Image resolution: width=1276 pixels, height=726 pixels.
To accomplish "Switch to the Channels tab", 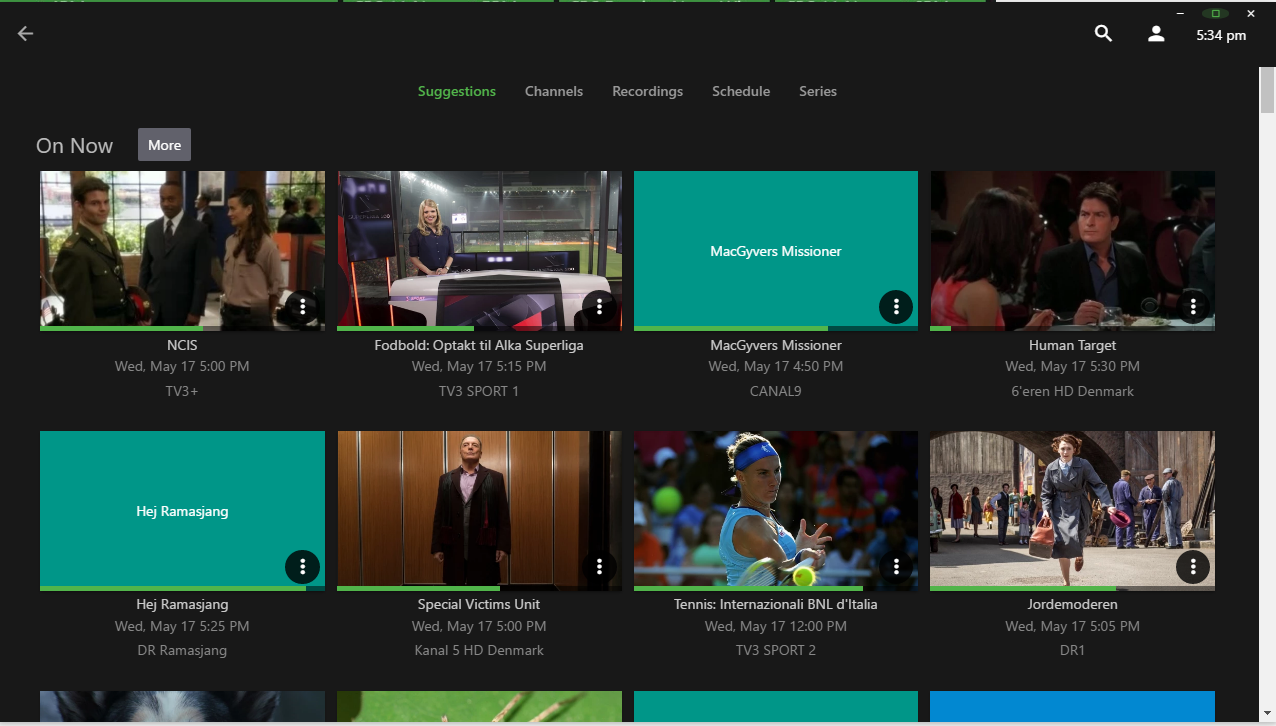I will coord(554,91).
